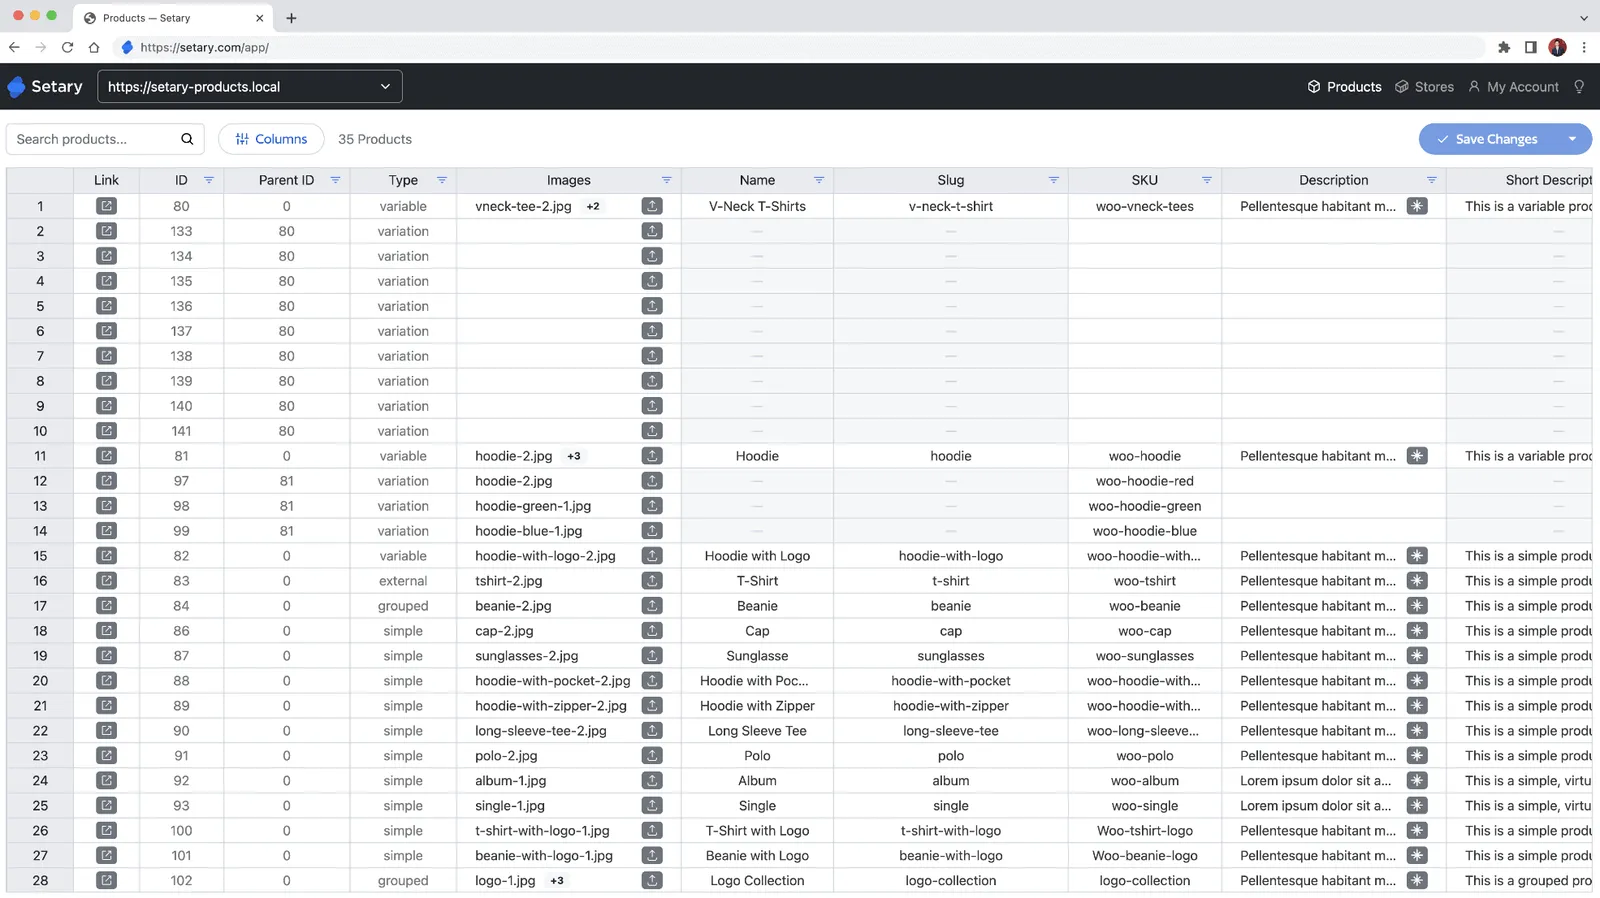The image size is (1600, 898).
Task: Open Name column filter
Action: point(818,180)
